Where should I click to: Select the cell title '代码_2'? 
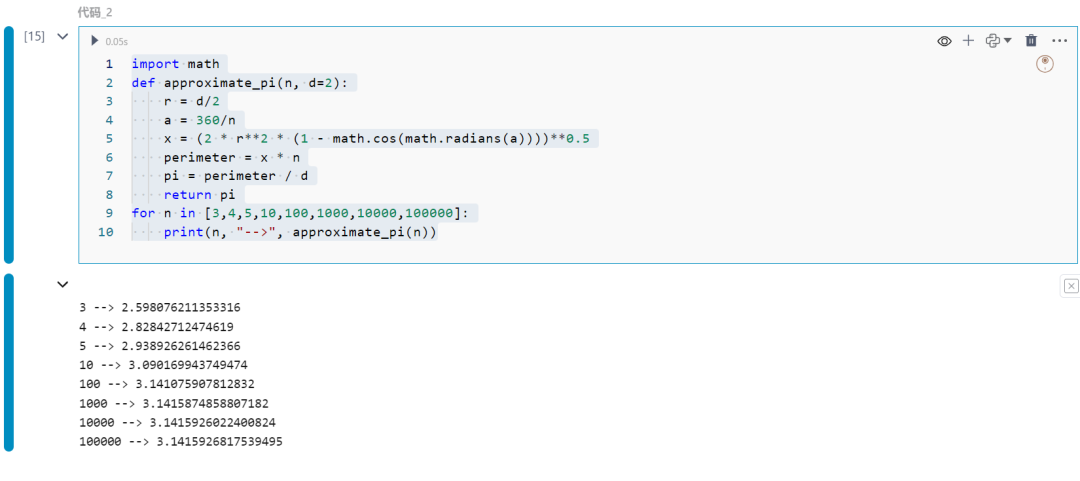point(95,12)
